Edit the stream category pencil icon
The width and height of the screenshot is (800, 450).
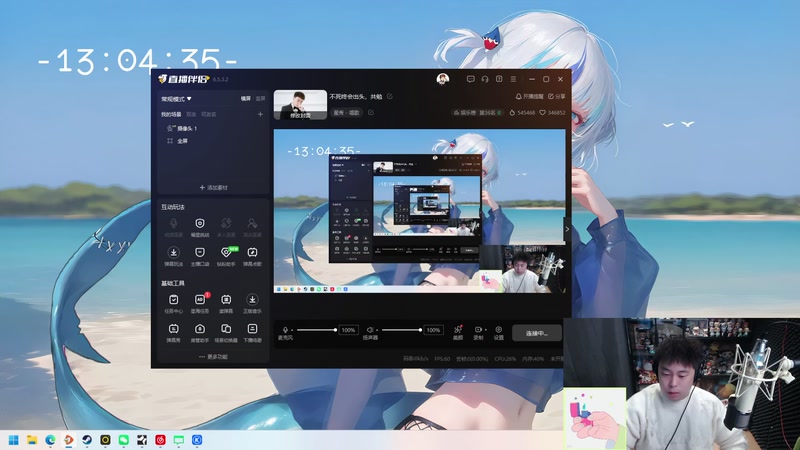coord(371,112)
